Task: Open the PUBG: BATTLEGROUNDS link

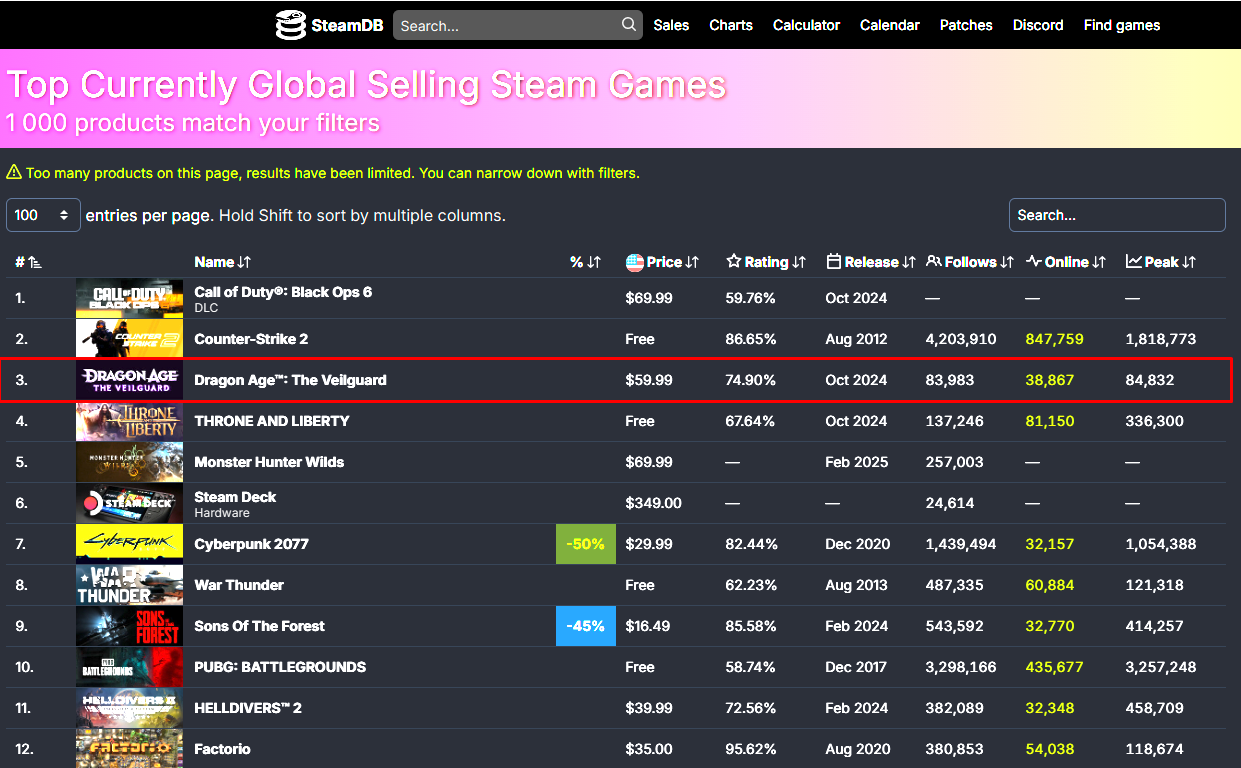Action: click(x=280, y=667)
